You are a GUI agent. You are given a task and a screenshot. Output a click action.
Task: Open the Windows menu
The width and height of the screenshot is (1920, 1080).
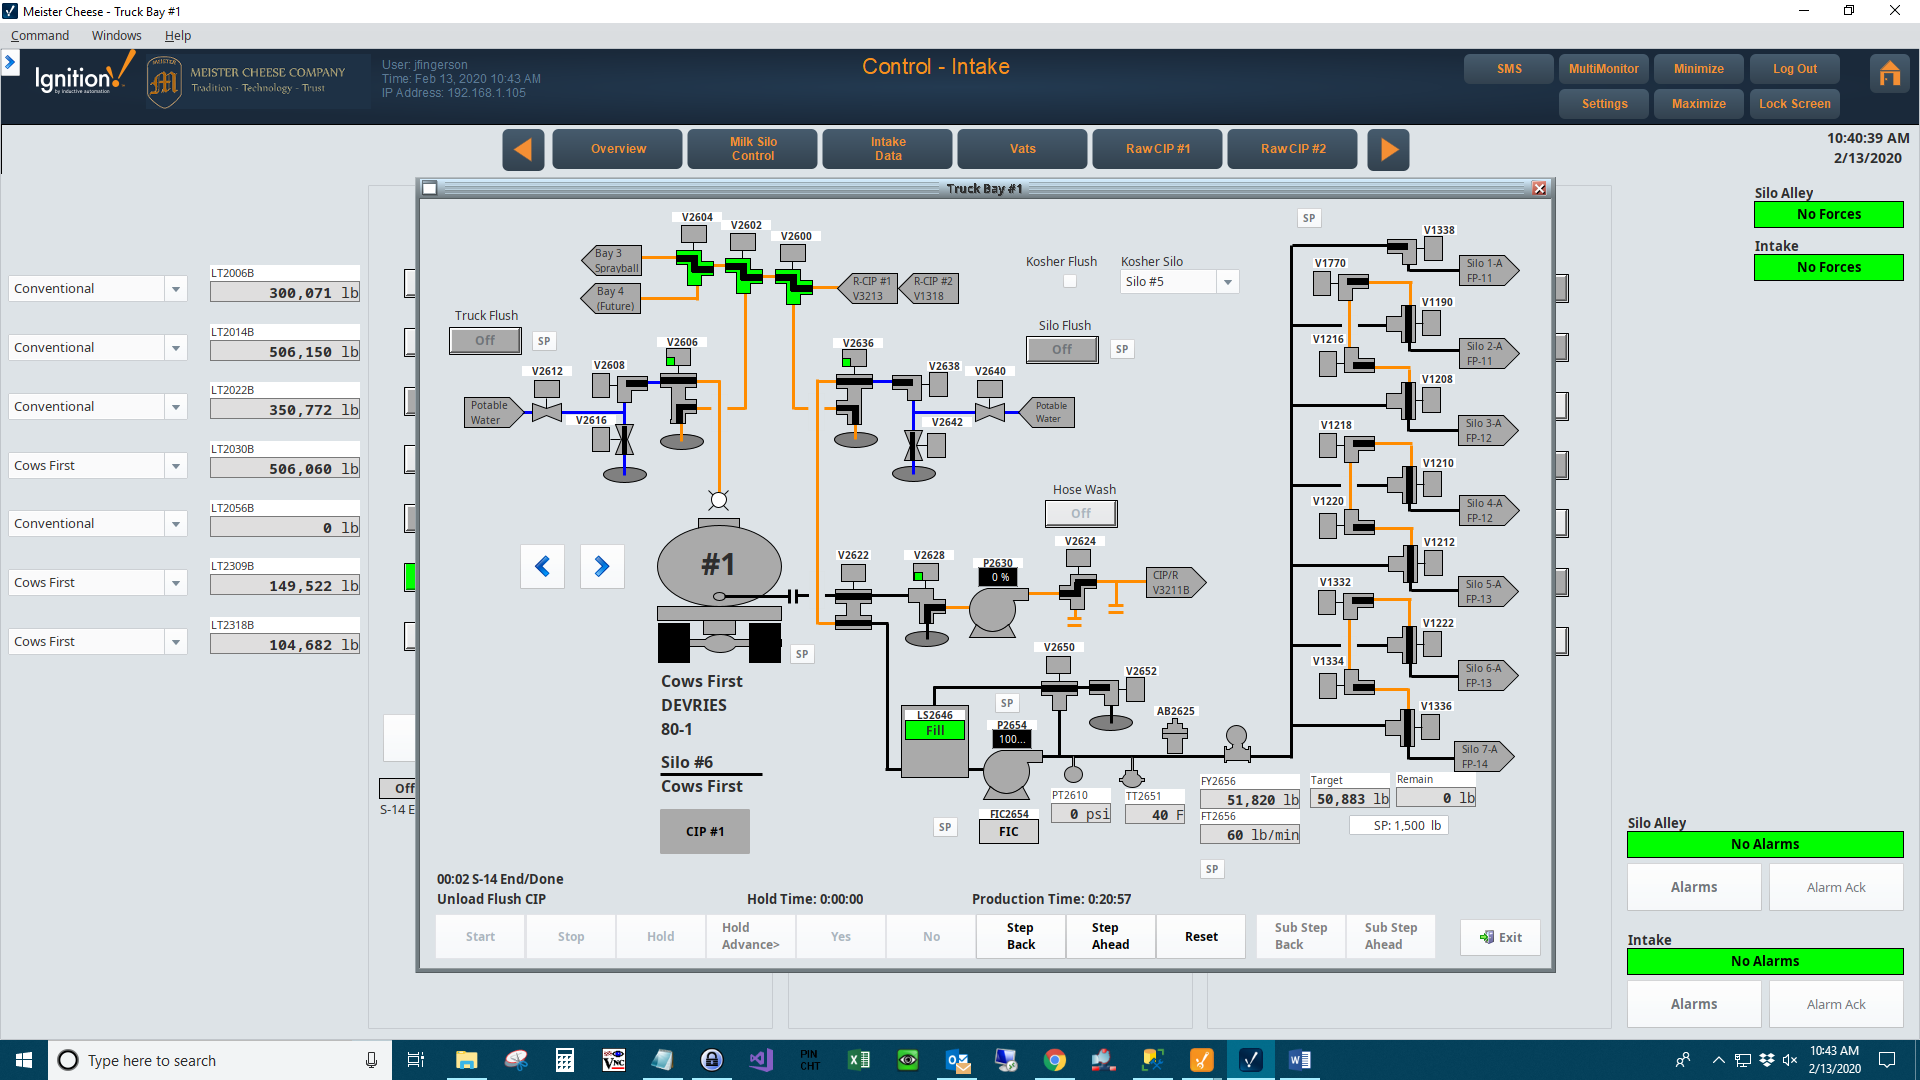point(117,36)
